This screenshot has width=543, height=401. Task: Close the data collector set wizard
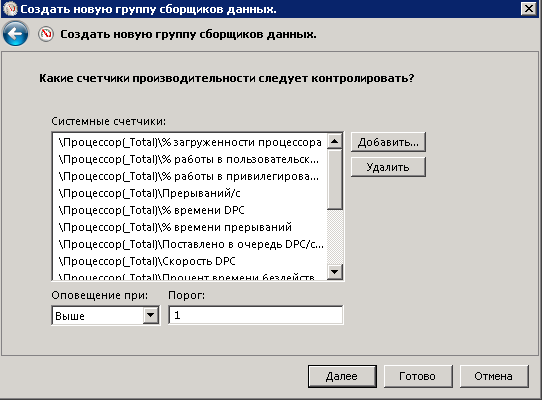(x=529, y=9)
